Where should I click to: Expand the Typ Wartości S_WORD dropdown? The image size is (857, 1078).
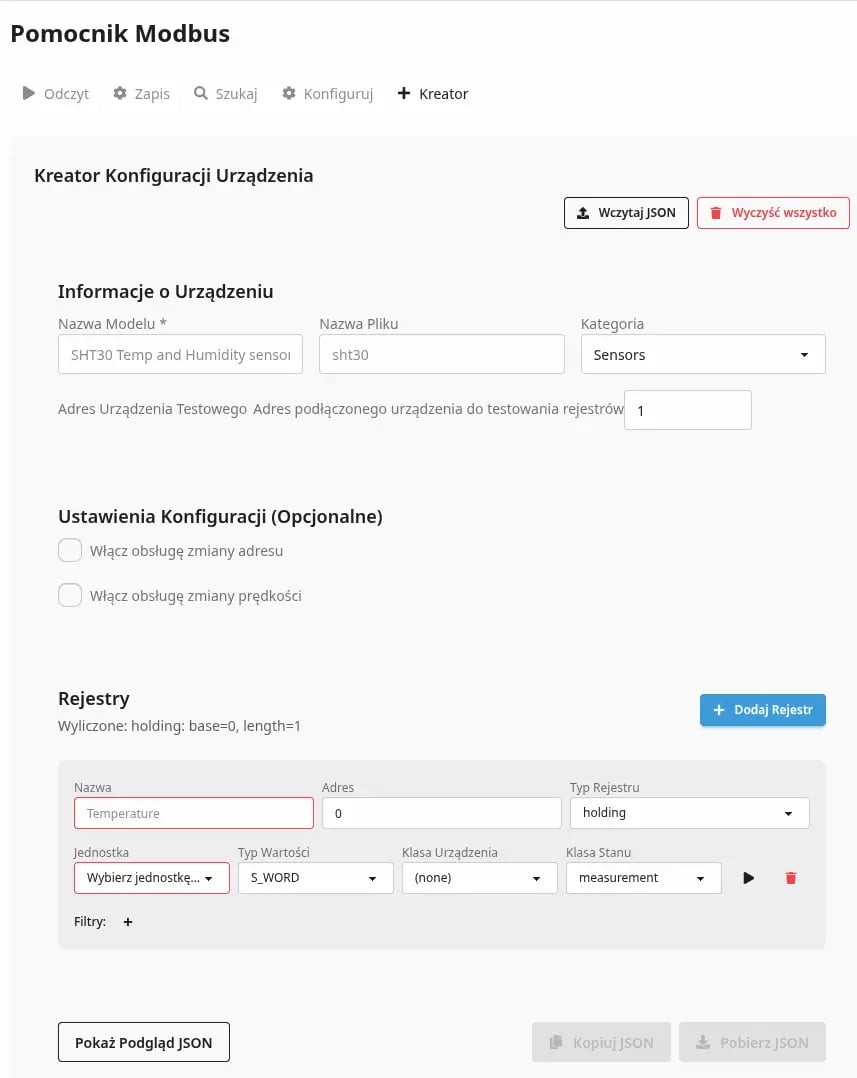[x=315, y=878]
